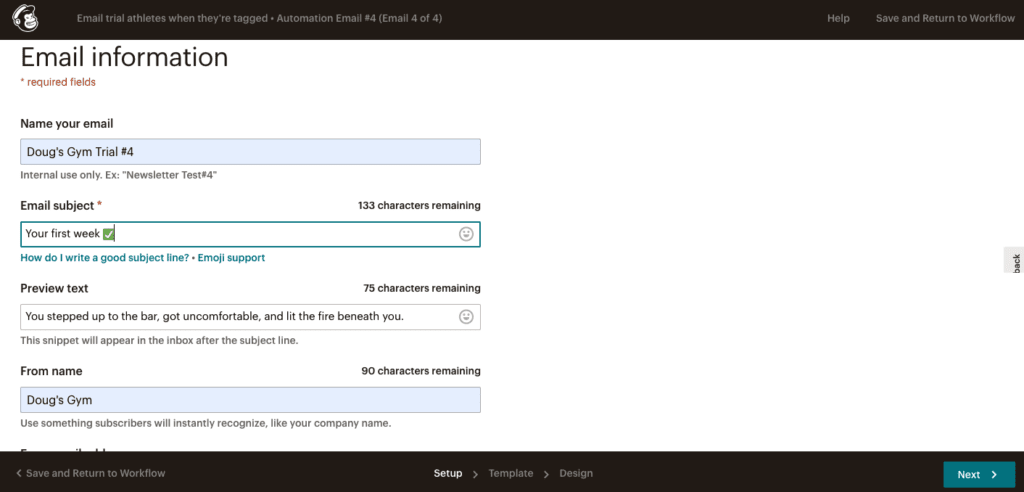
Task: Click top-right Save and Return to Workflow
Action: [945, 18]
